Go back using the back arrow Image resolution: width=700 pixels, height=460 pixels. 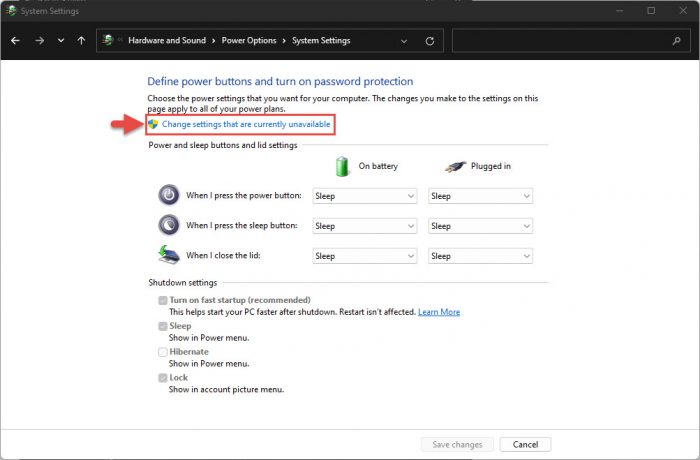[x=16, y=41]
